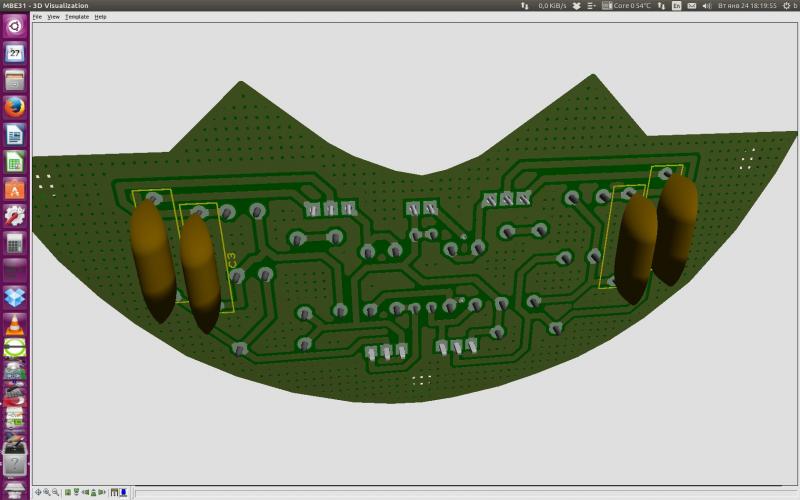The height and width of the screenshot is (500, 800).
Task: Open Dropbox from the launcher
Action: [x=15, y=297]
